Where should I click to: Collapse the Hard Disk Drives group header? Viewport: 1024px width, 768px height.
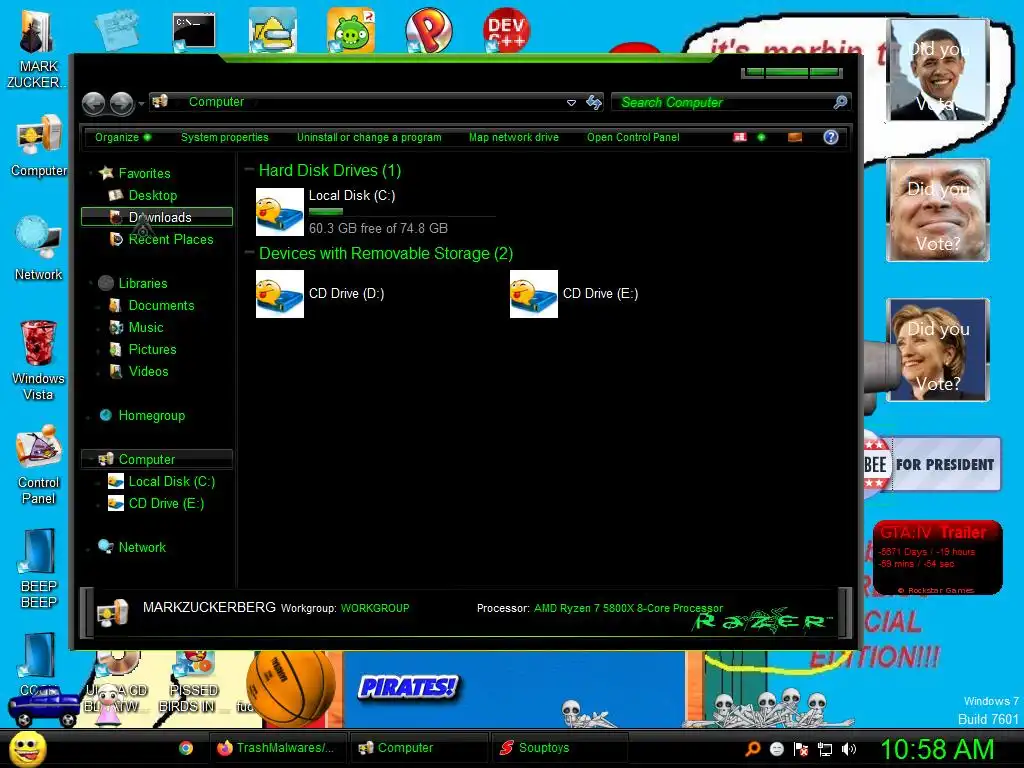pyautogui.click(x=249, y=170)
